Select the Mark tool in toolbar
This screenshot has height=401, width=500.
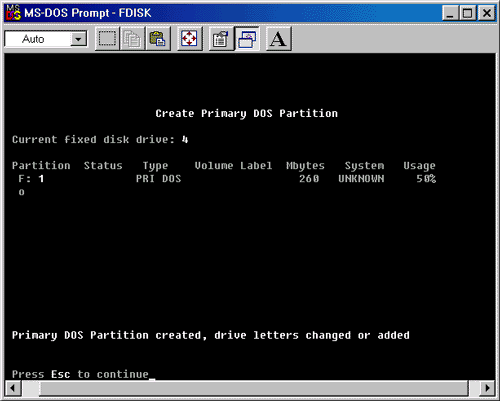coord(107,39)
